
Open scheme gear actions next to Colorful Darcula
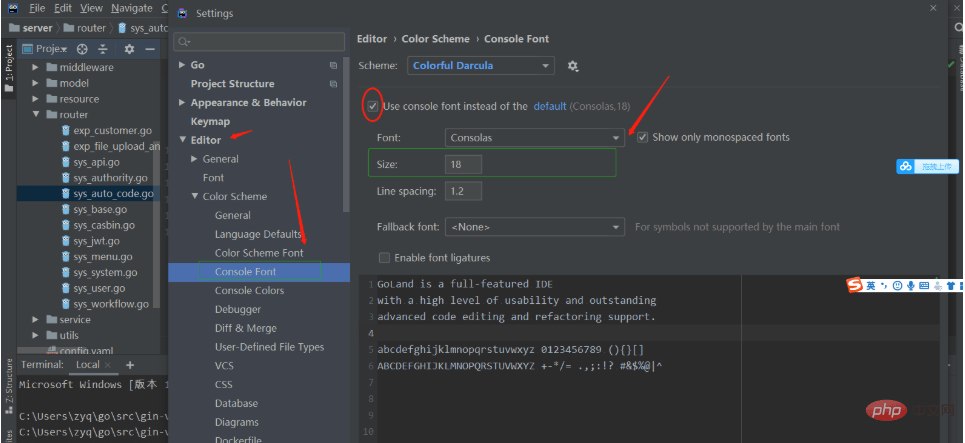573,66
